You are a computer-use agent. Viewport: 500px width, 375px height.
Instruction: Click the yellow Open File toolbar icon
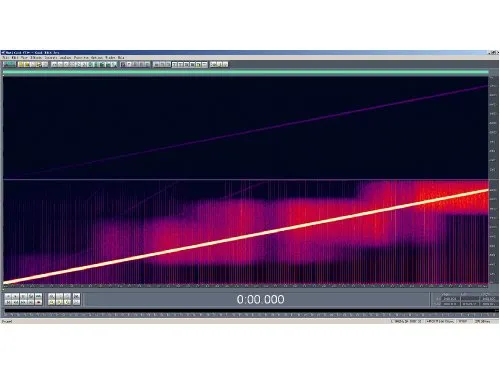[21, 64]
